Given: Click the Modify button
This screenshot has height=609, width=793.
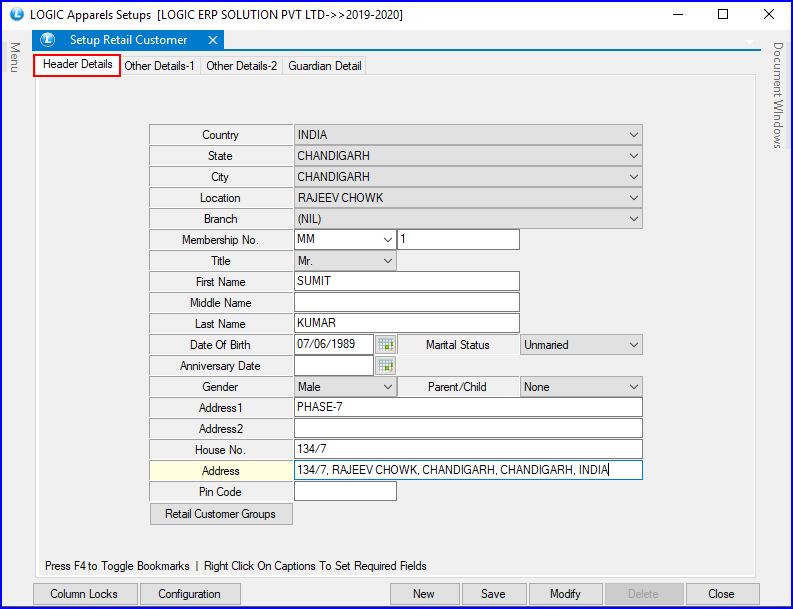Looking at the screenshot, I should pyautogui.click(x=565, y=594).
